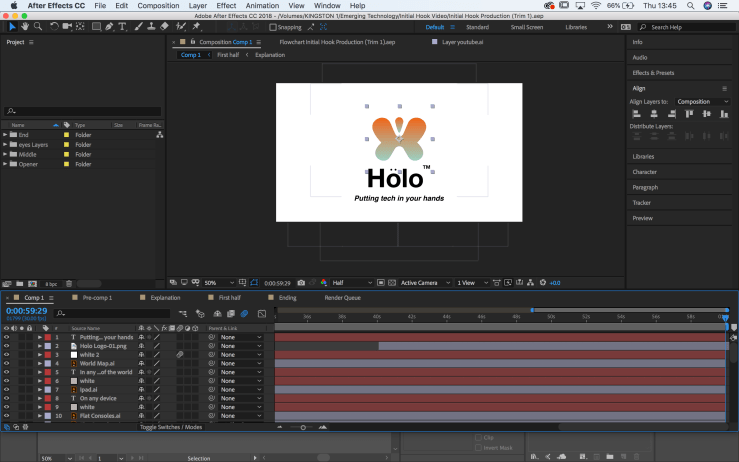Image resolution: width=739 pixels, height=462 pixels.
Task: Open the Composition menu
Action: pyautogui.click(x=158, y=6)
